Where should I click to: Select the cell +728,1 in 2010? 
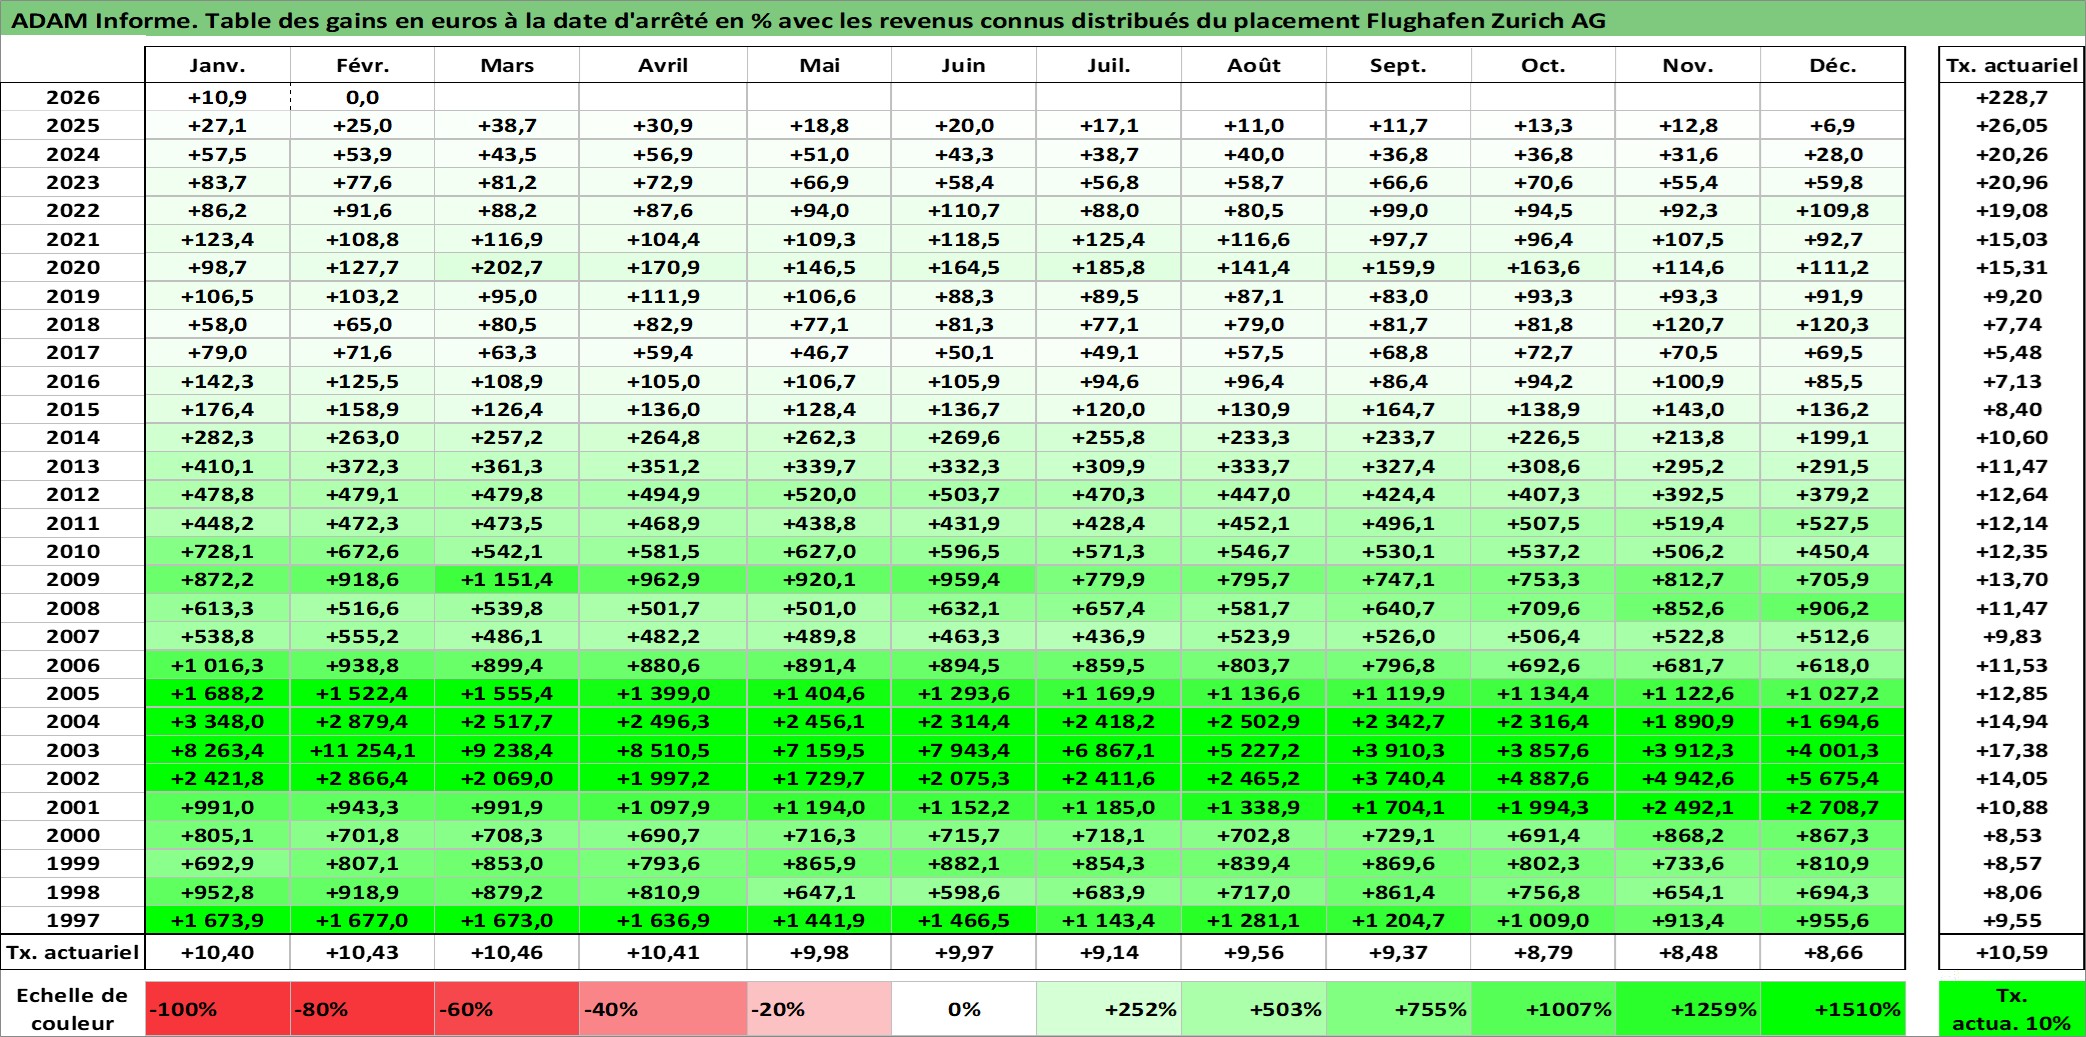217,551
